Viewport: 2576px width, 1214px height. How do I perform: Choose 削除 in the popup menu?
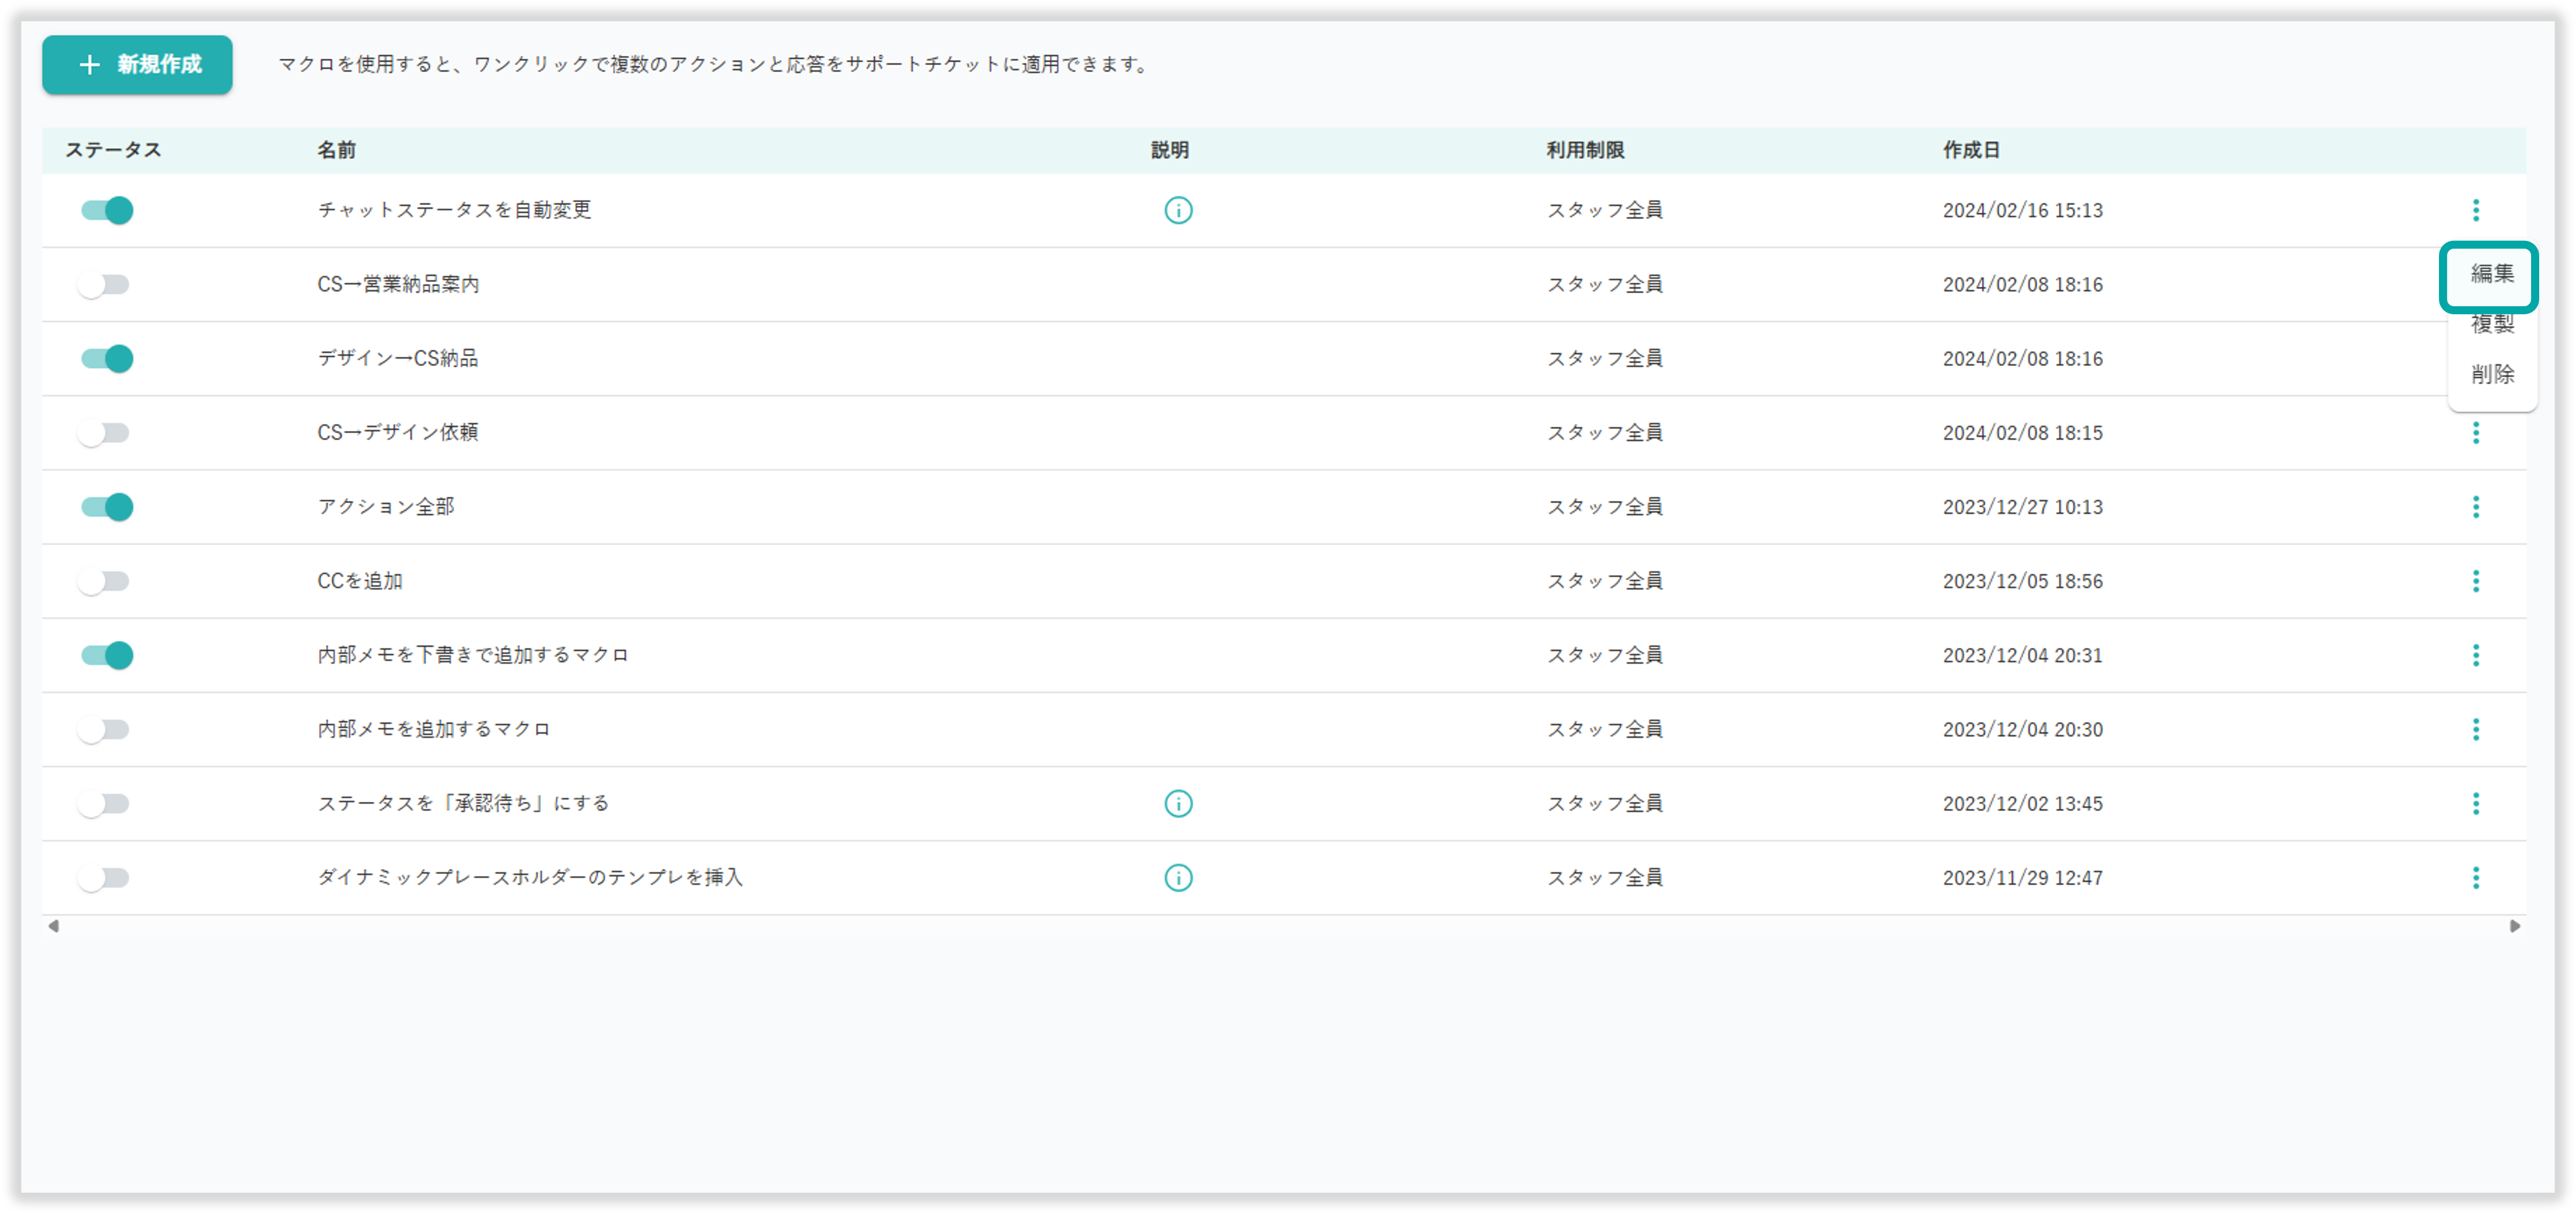(x=2491, y=374)
